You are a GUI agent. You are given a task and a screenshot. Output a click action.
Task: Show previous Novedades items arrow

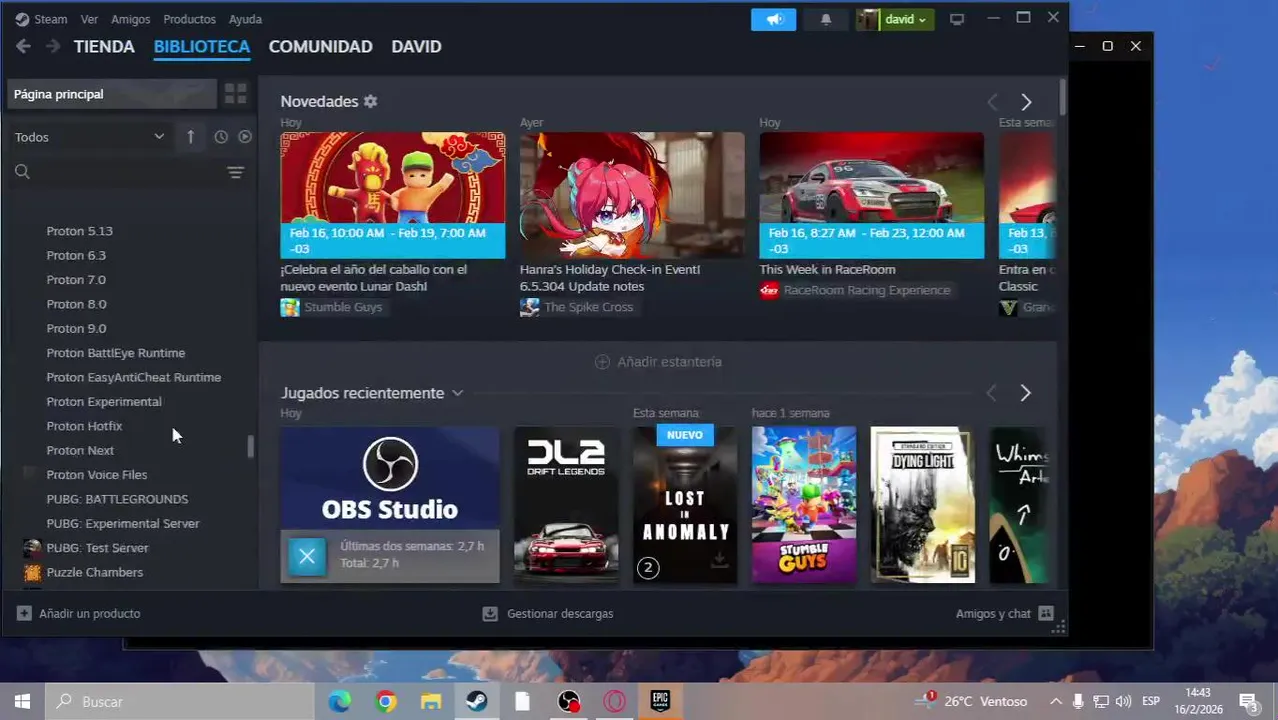coord(992,102)
